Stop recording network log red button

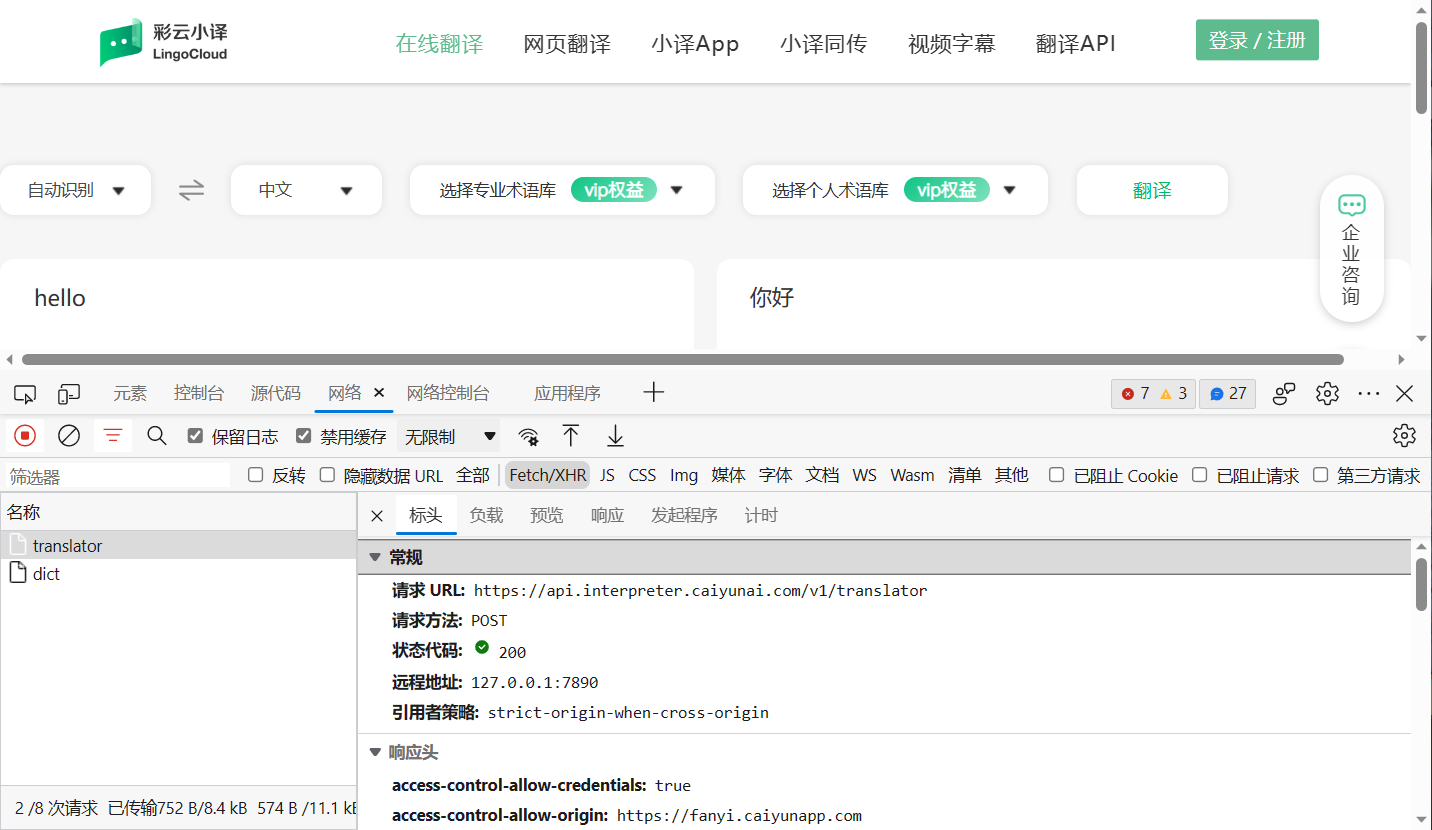25,435
